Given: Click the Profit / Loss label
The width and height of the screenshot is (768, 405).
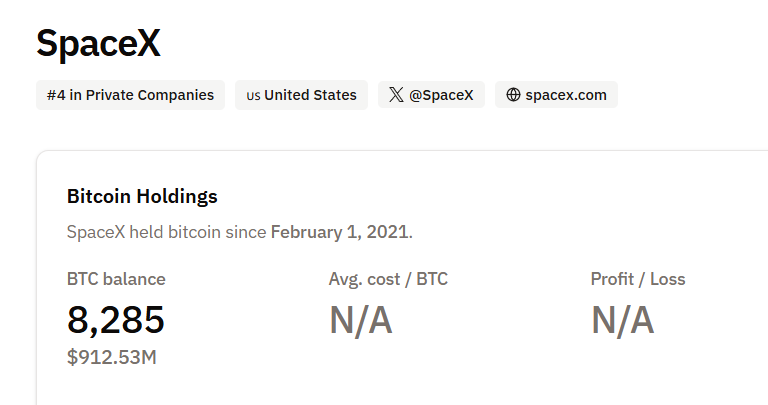Looking at the screenshot, I should (x=638, y=279).
